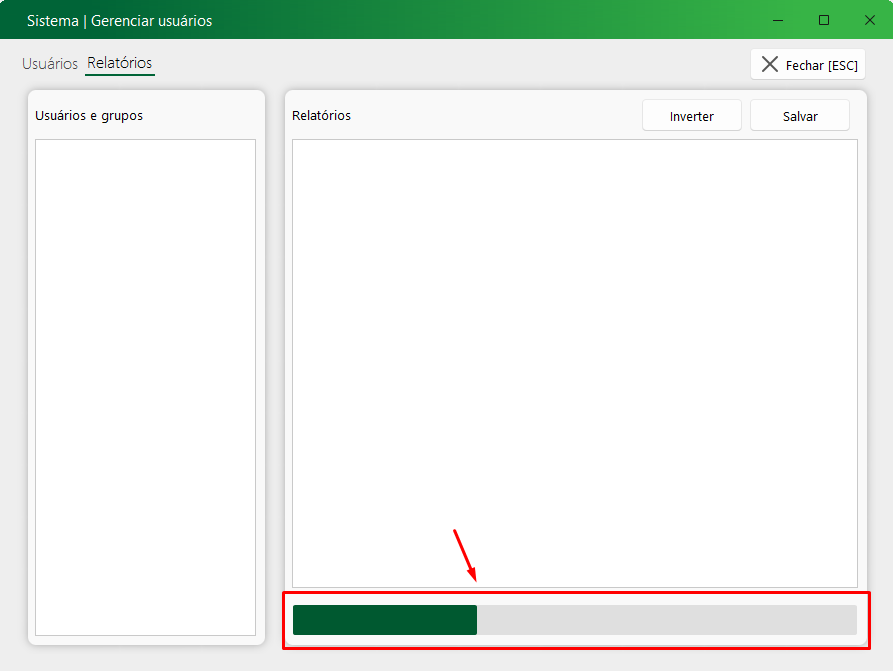Click the green underline beneath the Relatórios tab
Image resolution: width=893 pixels, height=671 pixels.
(119, 75)
